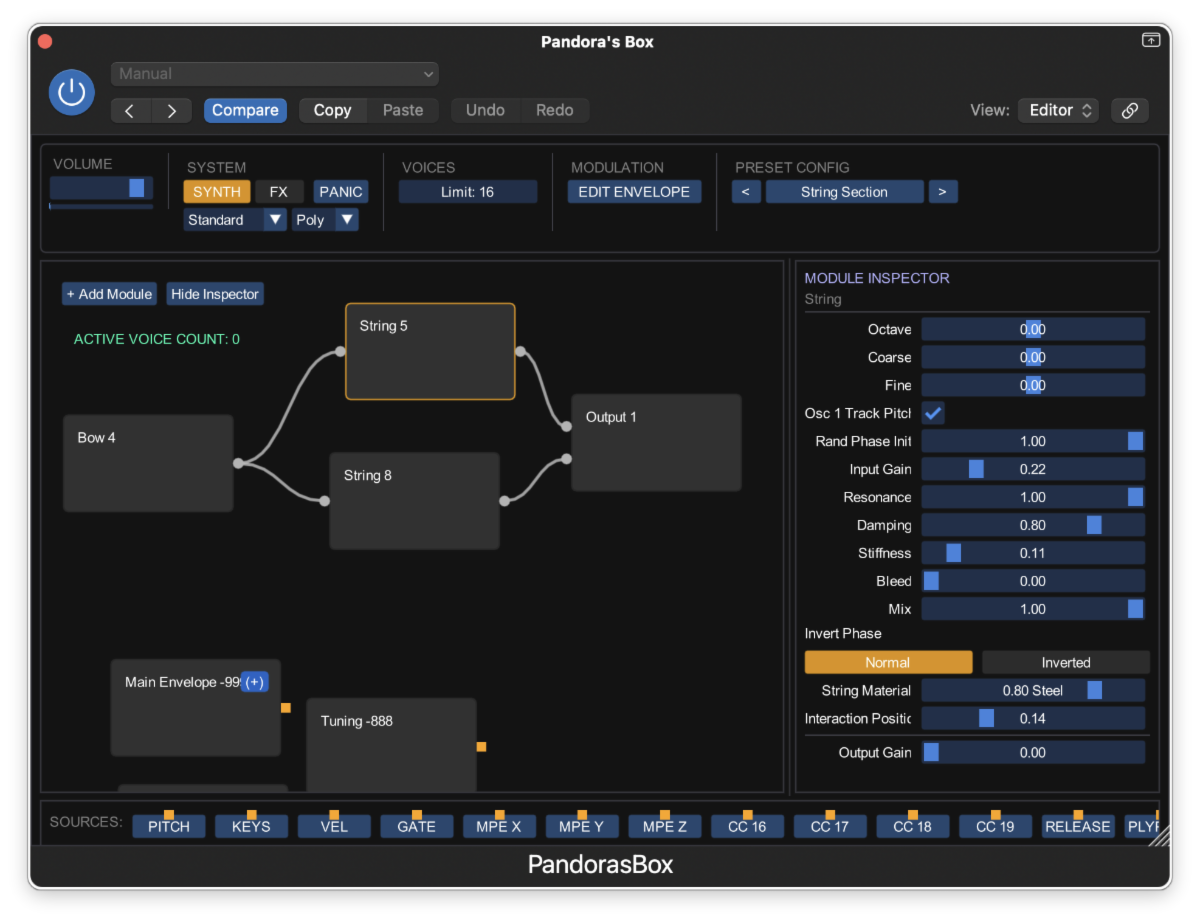Click the orange output port of Tuning module
This screenshot has height=923, width=1200.
481,746
